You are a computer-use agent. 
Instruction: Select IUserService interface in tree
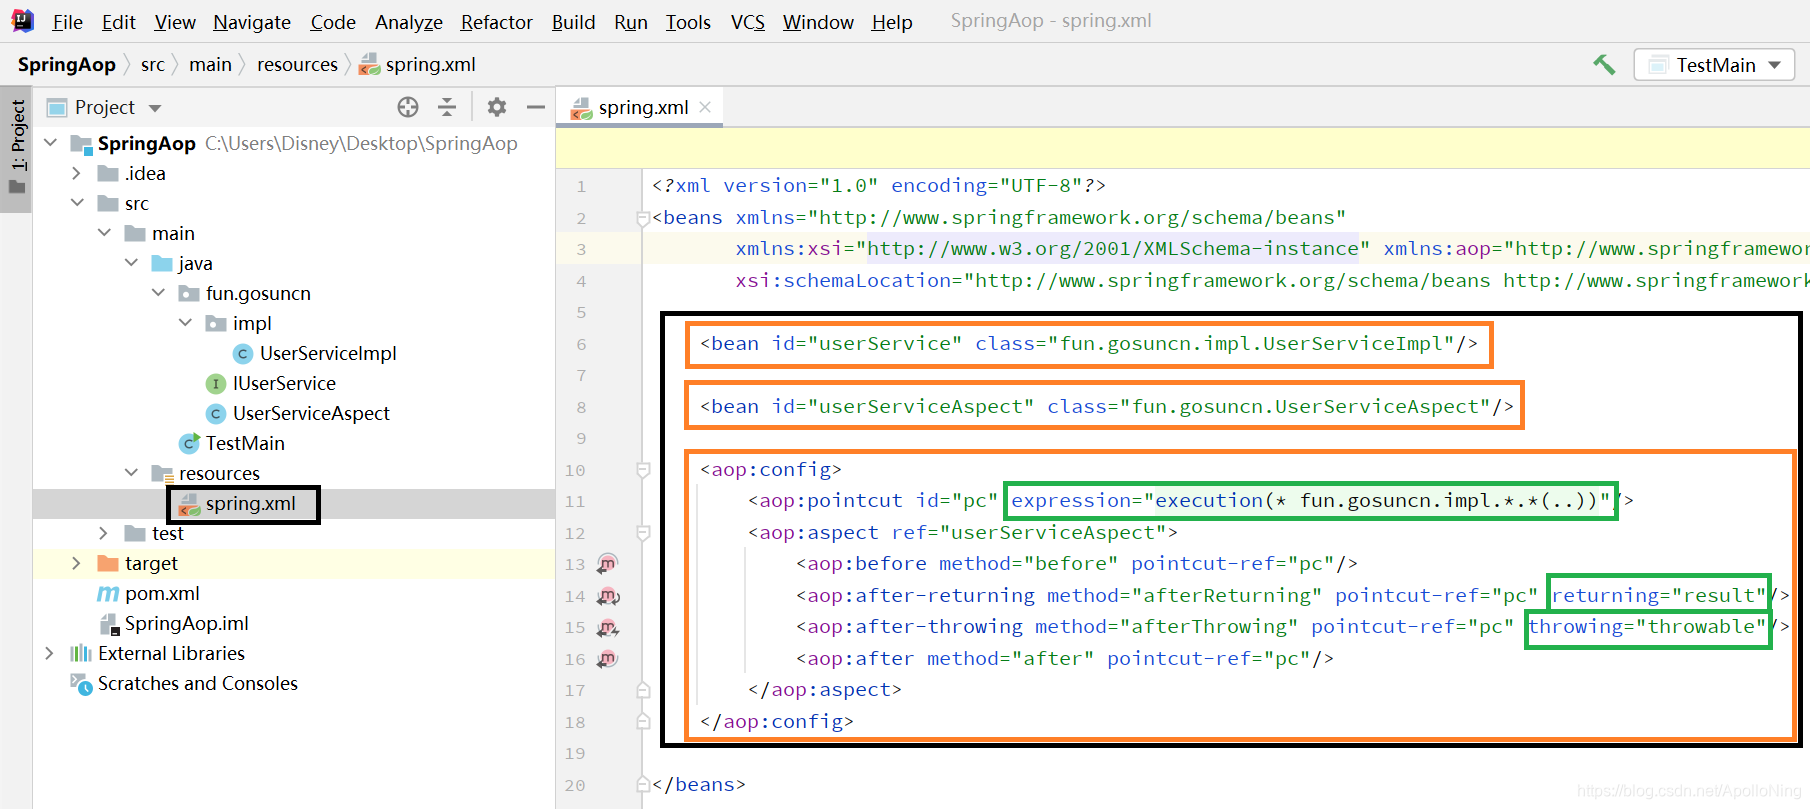point(284,383)
